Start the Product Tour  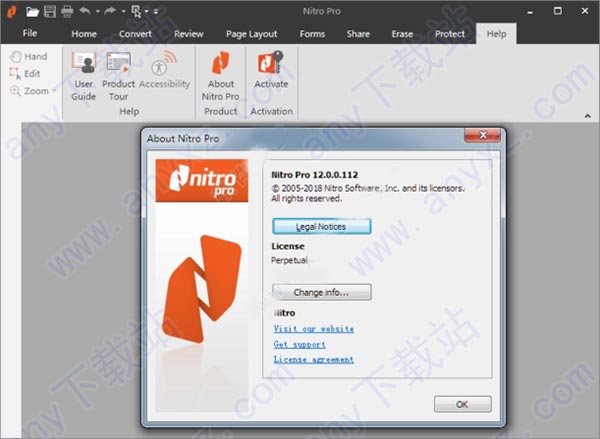(x=118, y=77)
